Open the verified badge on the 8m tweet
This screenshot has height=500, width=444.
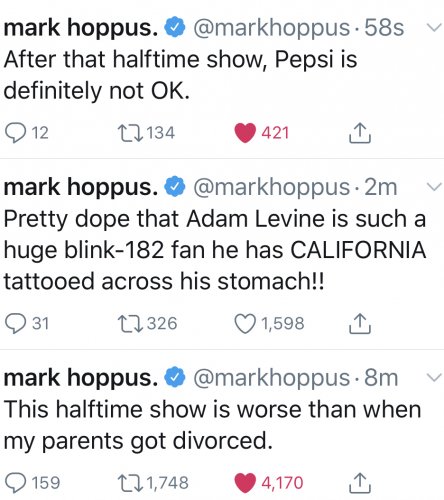coord(175,378)
